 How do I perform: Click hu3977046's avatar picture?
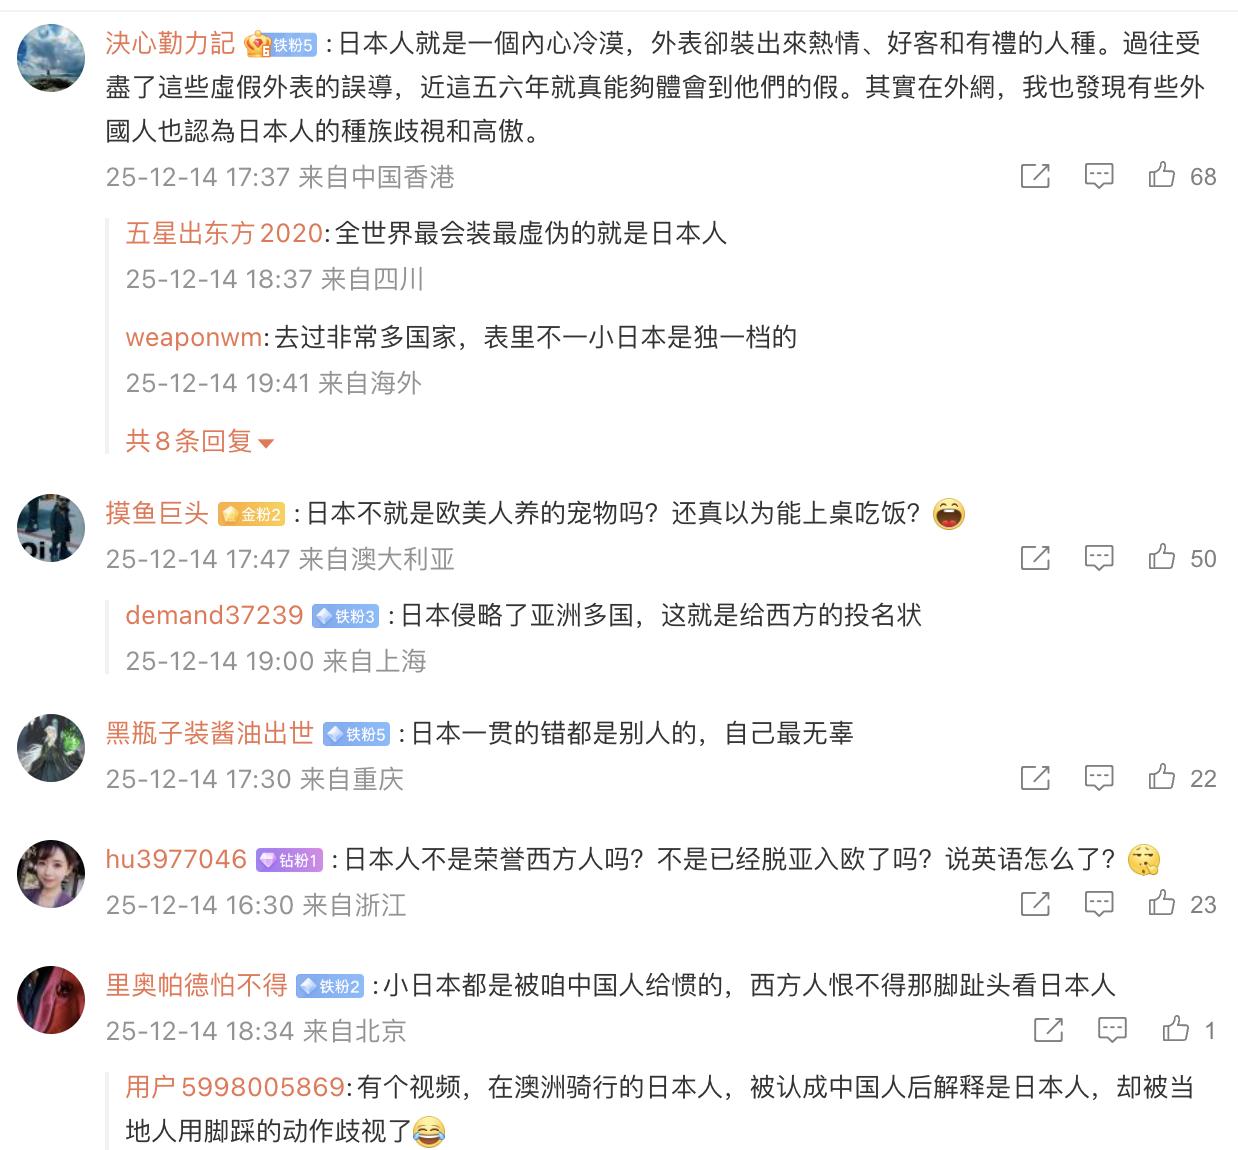51,873
